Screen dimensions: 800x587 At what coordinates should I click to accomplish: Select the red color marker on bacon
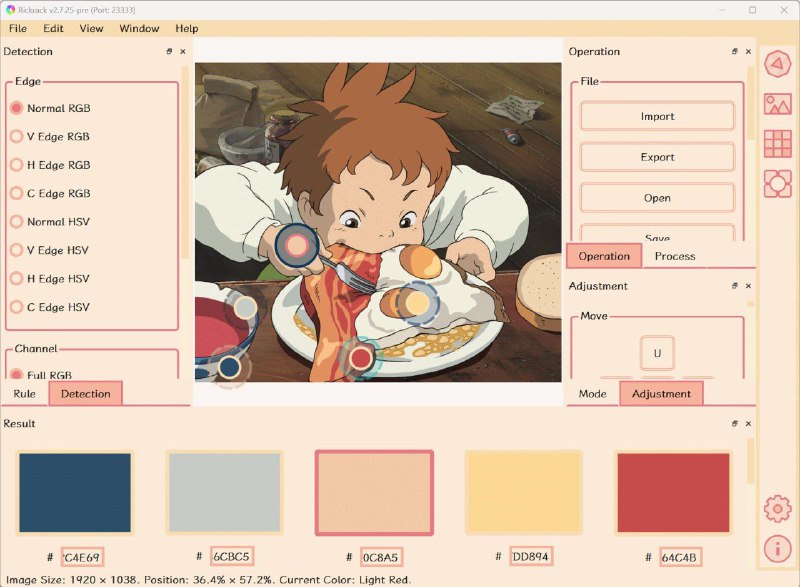click(361, 358)
